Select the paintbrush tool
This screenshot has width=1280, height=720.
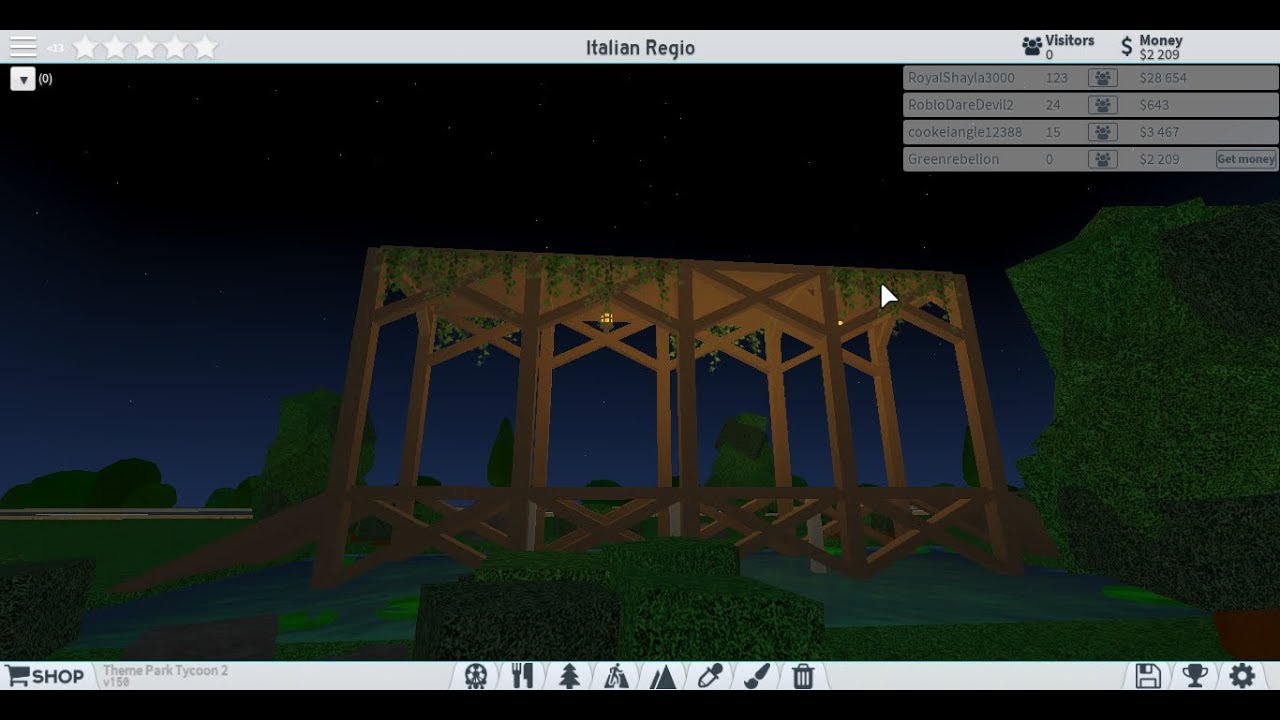pos(757,676)
